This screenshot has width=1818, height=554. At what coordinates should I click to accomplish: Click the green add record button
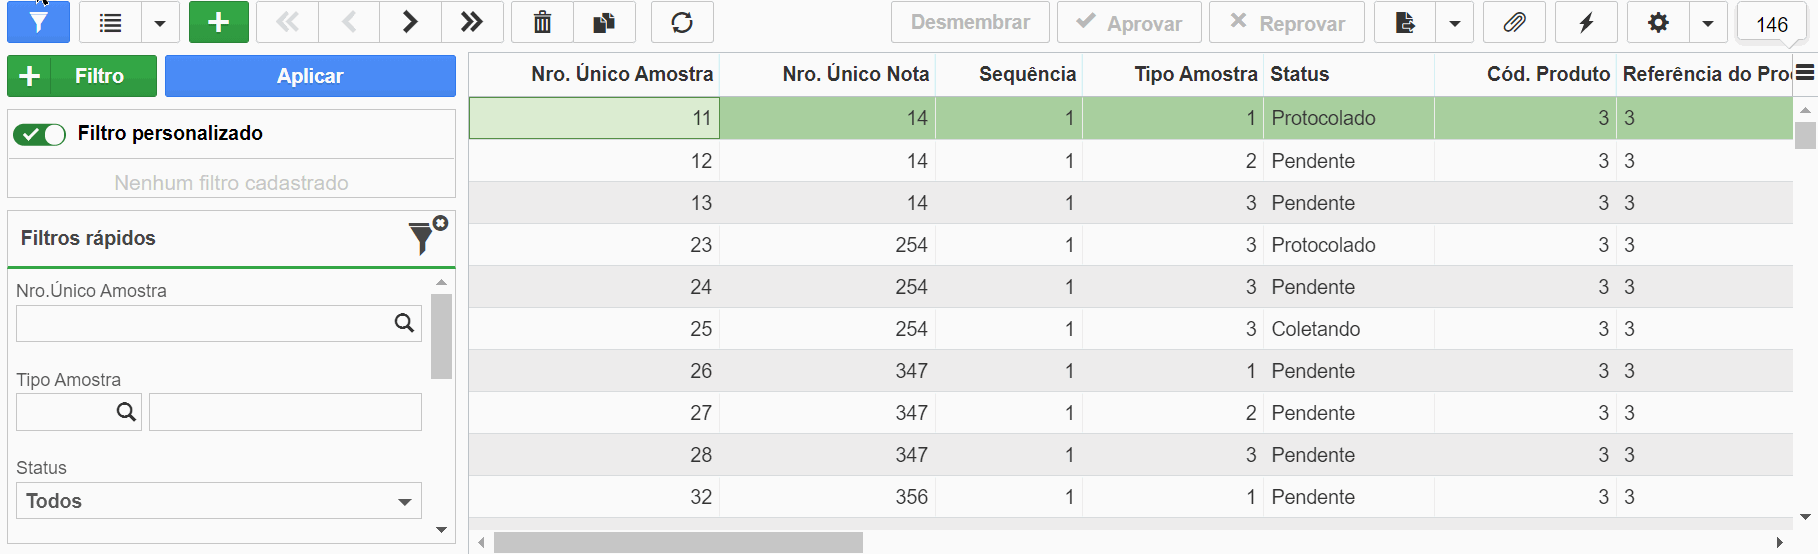(x=218, y=22)
